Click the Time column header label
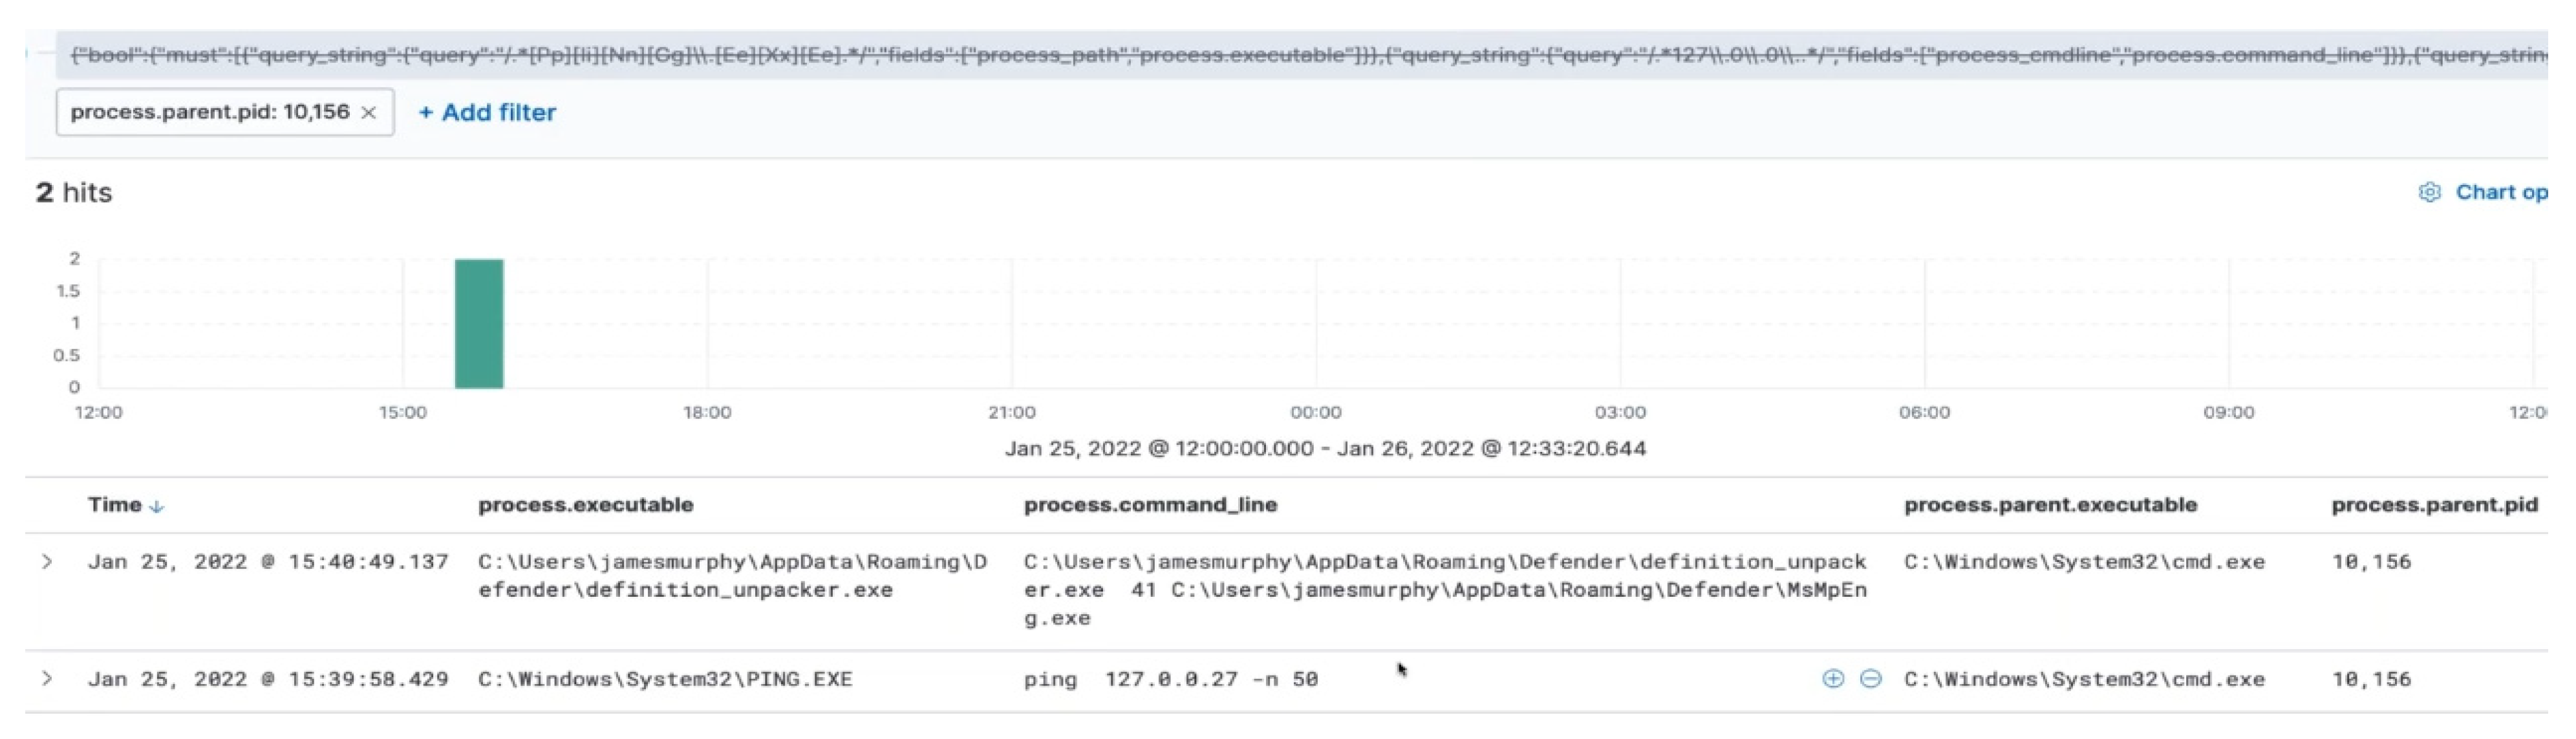The width and height of the screenshot is (2576, 739). pyautogui.click(x=114, y=505)
